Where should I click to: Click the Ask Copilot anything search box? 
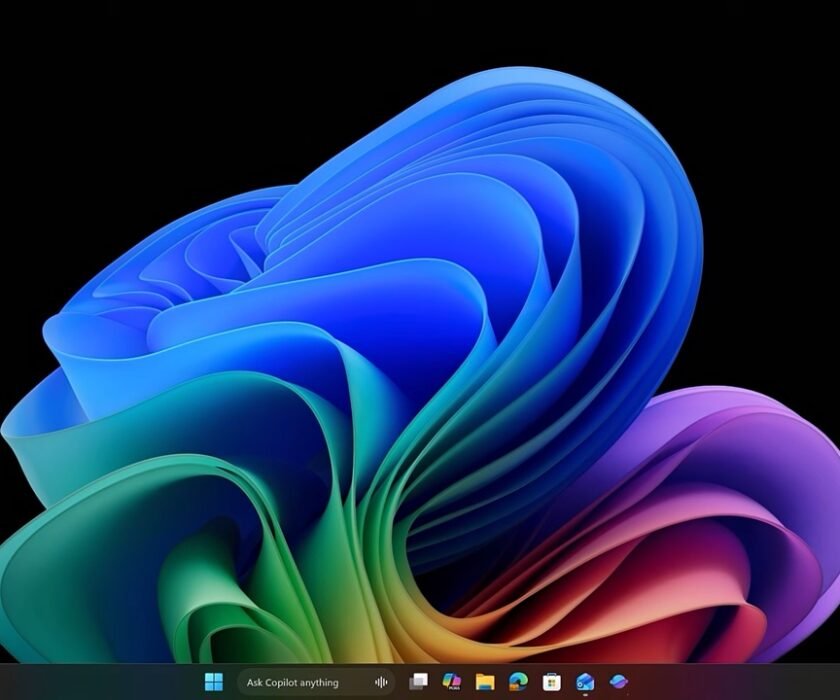tap(316, 682)
